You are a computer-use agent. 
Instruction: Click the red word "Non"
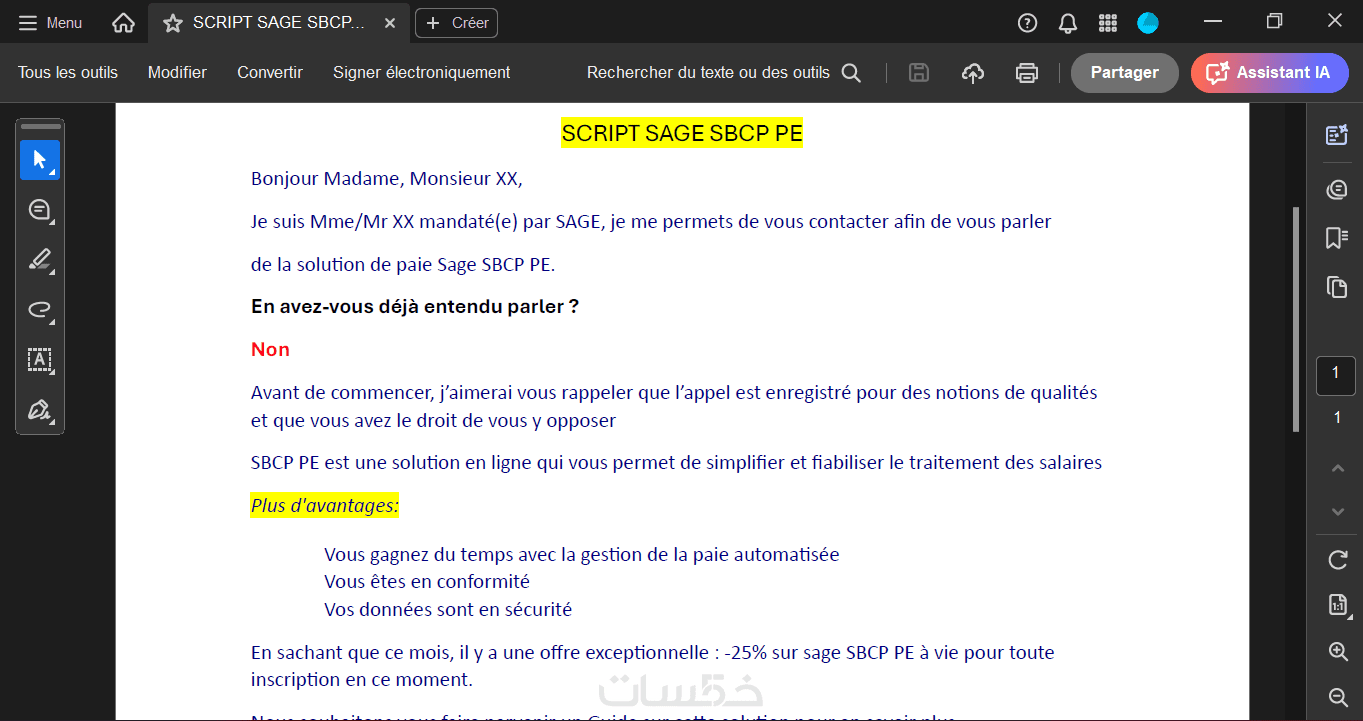[x=270, y=350]
